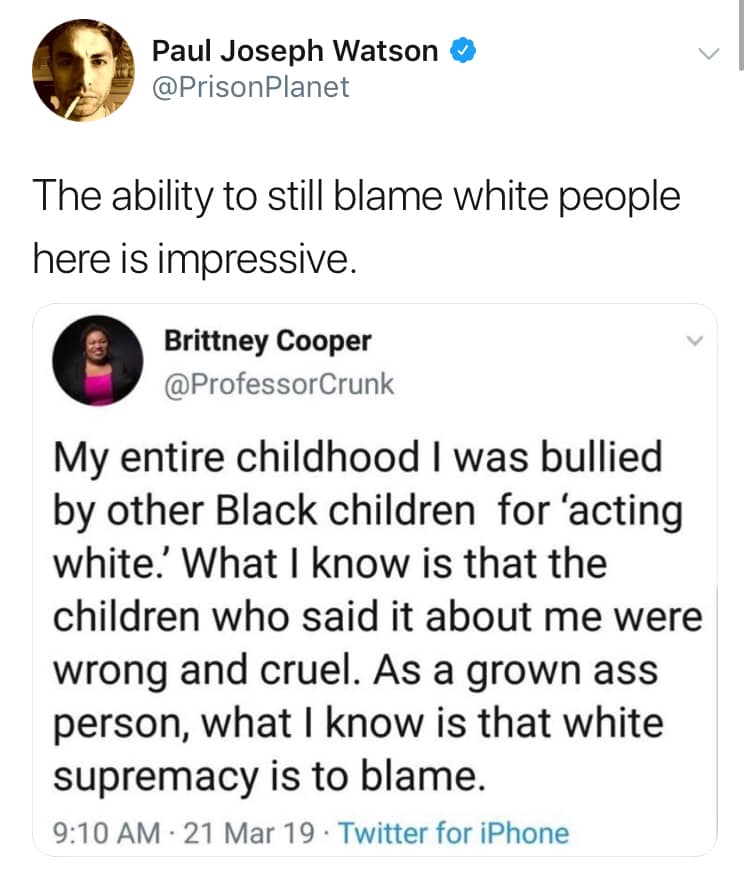
Task: Click the line "person, what I know is that white"
Action: click(x=357, y=721)
